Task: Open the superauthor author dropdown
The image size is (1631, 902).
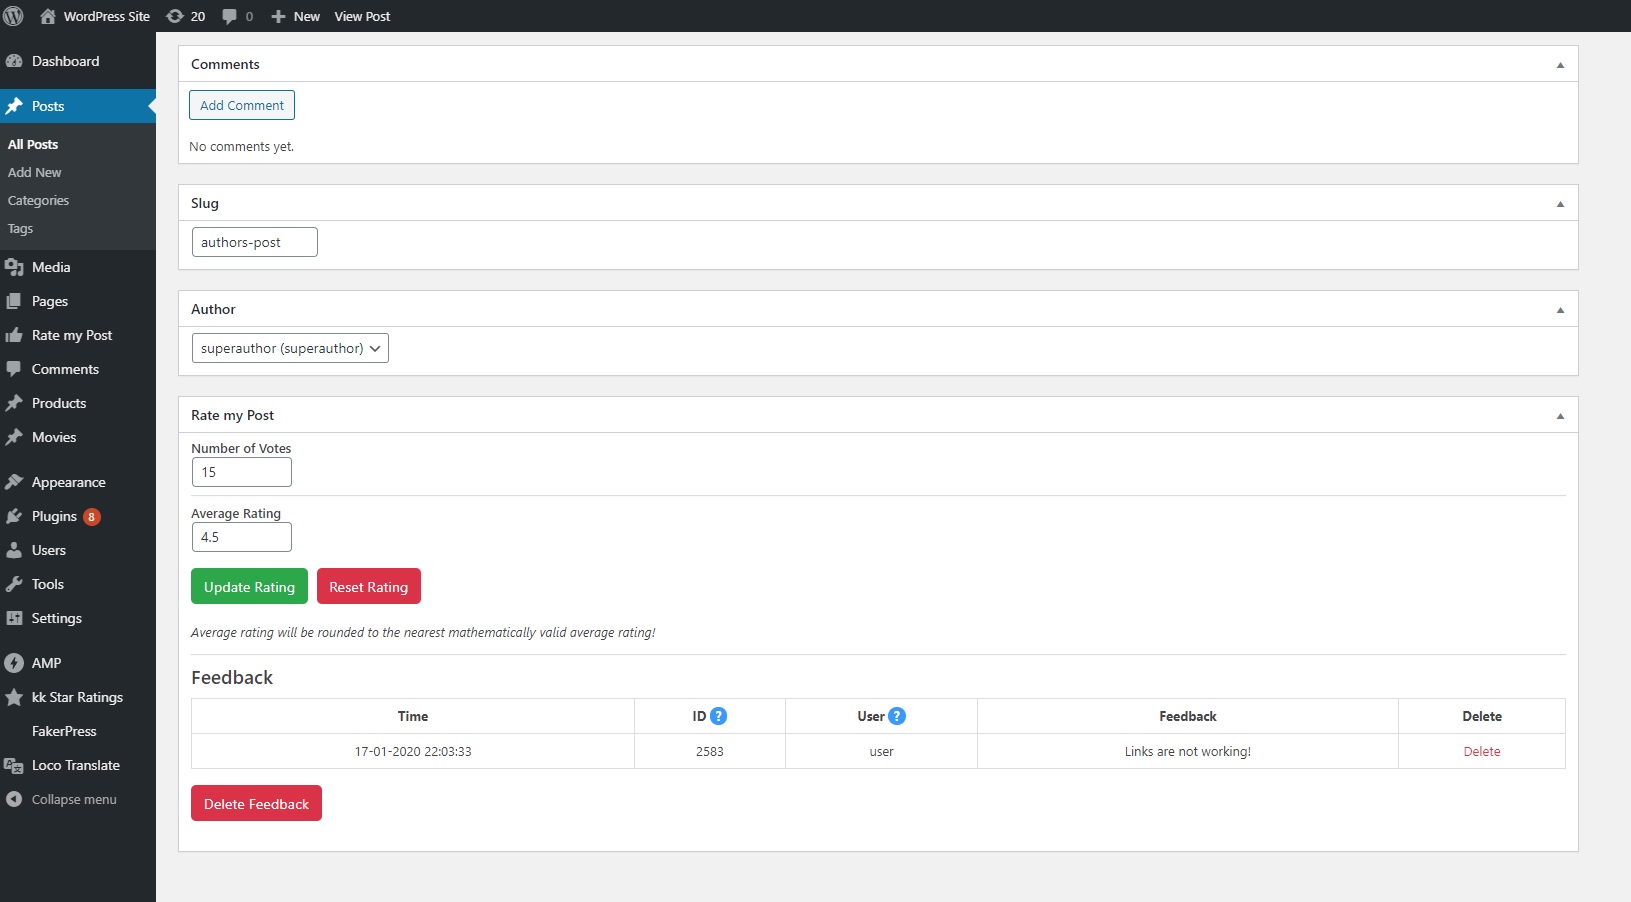Action: pos(289,348)
